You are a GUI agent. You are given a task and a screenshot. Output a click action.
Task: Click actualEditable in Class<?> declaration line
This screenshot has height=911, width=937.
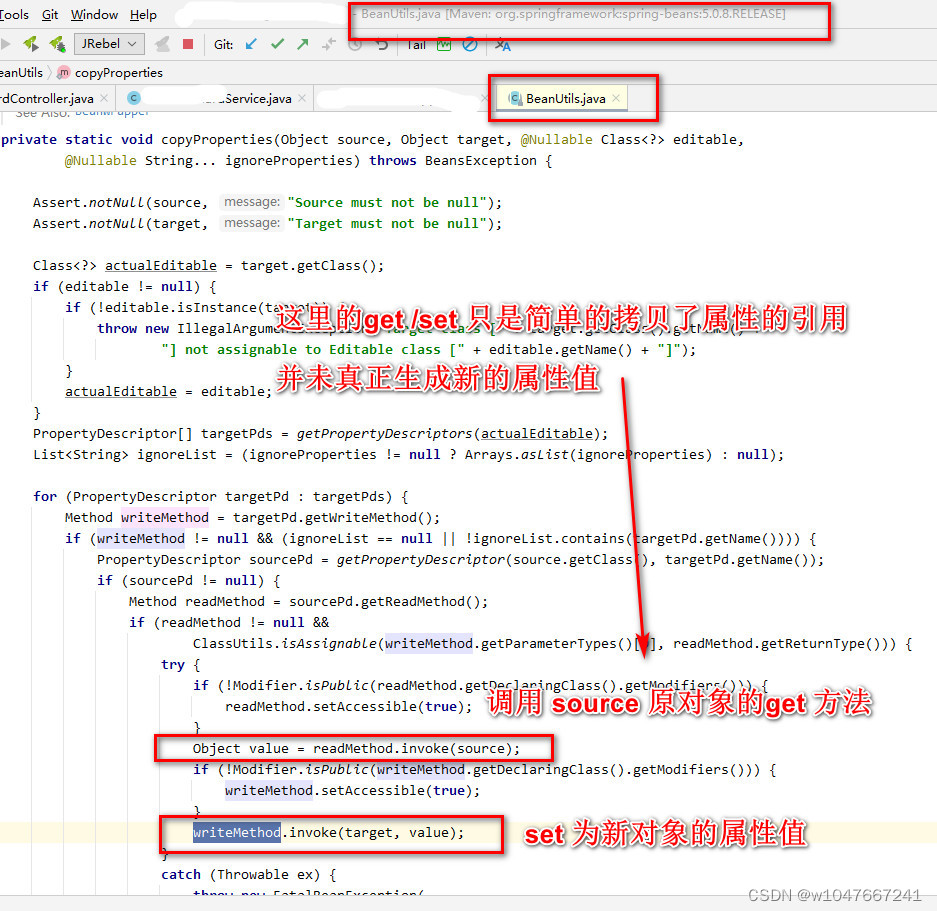[x=161, y=265]
